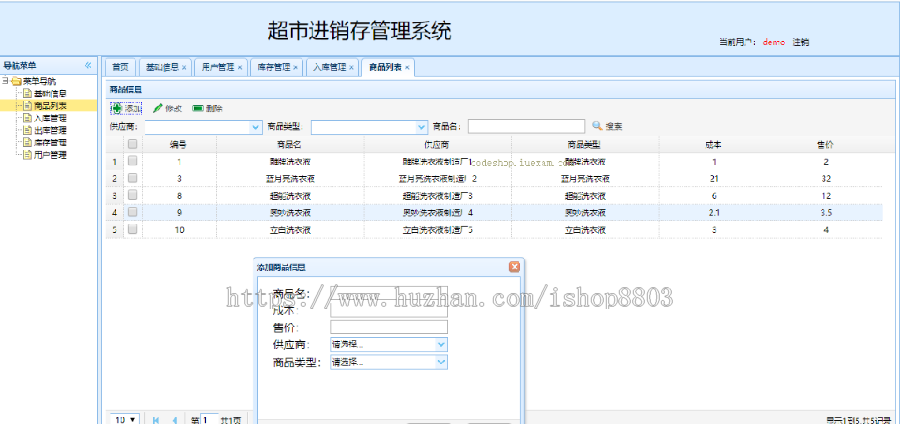The height and width of the screenshot is (424, 900).
Task: Click the green minus 删除 toolbar button
Action: 208,108
